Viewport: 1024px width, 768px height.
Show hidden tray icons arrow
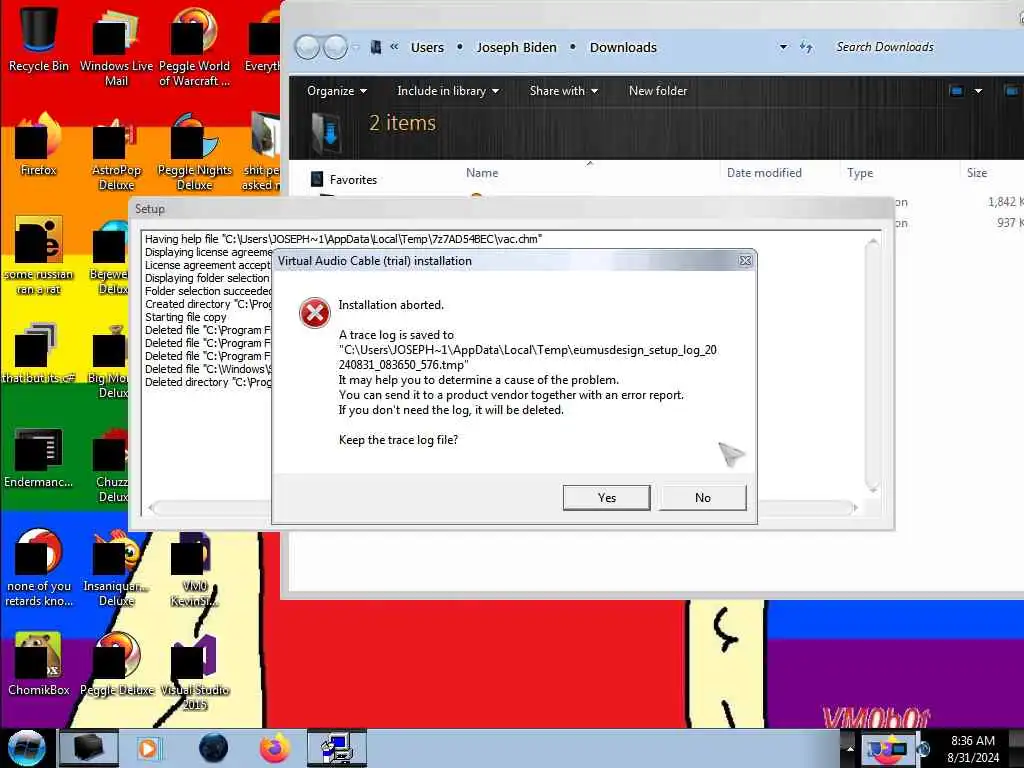[x=850, y=748]
